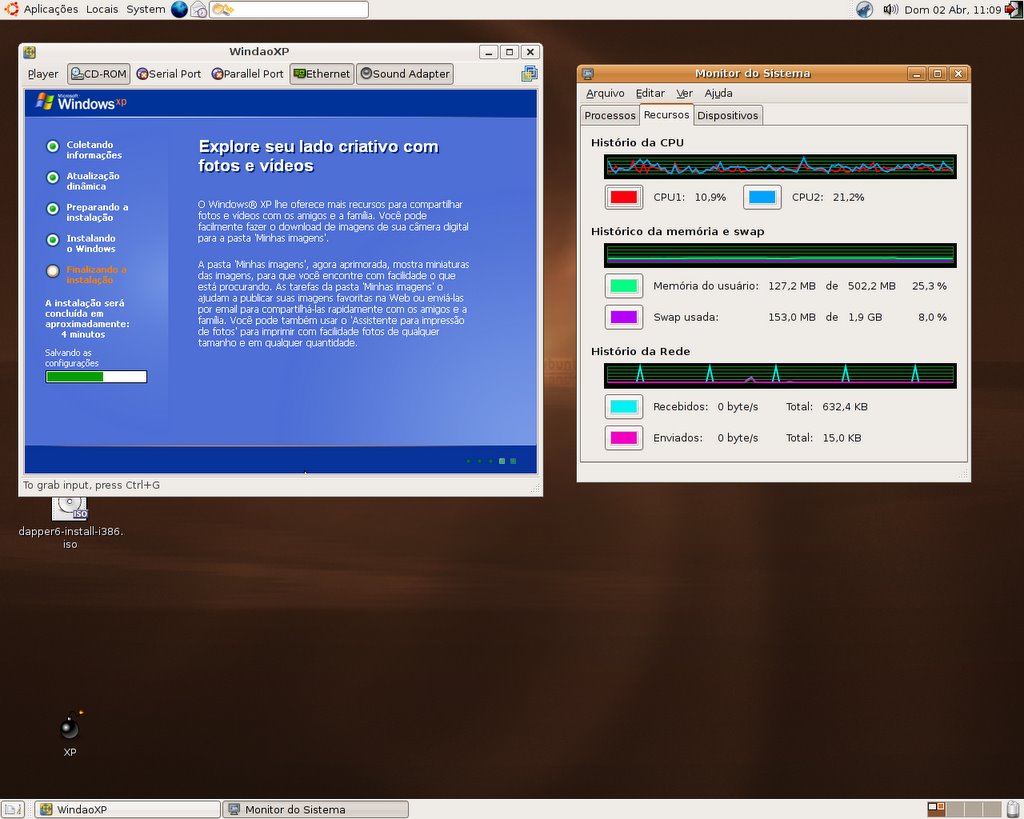Open the Player menu in WindaoXP
The image size is (1024, 819).
[x=43, y=74]
